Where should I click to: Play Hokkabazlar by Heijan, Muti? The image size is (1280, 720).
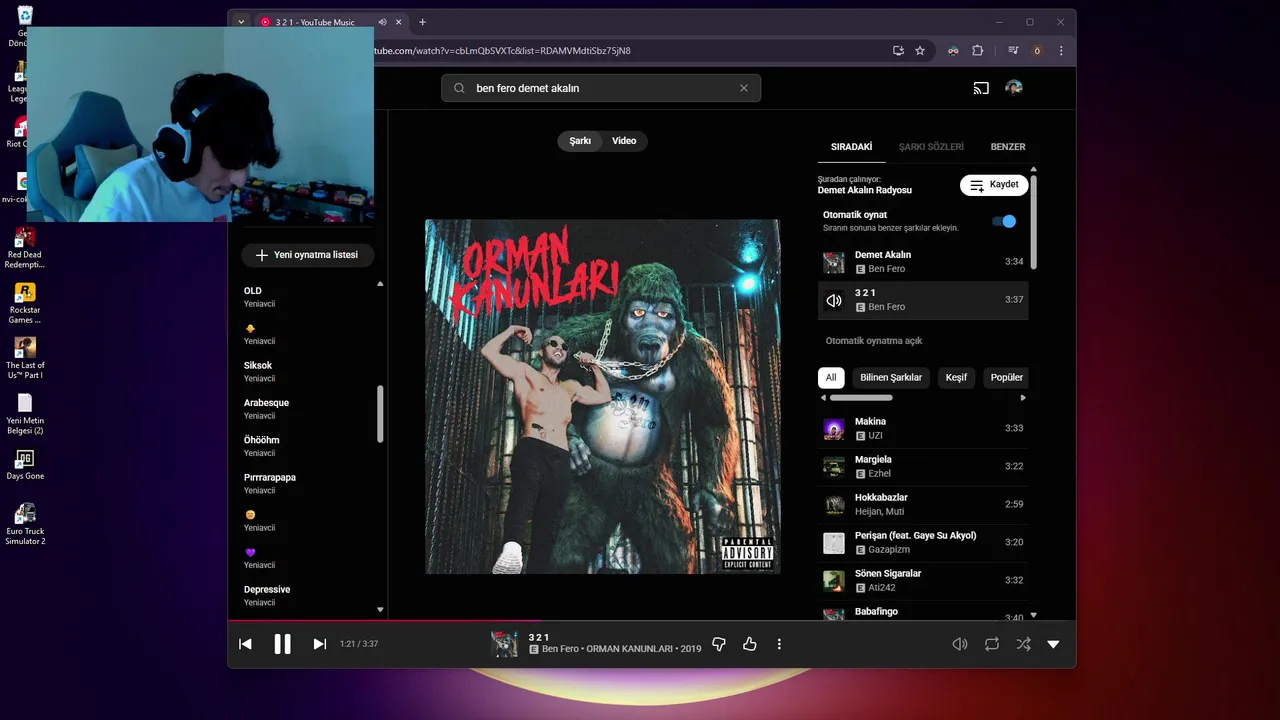(x=922, y=505)
